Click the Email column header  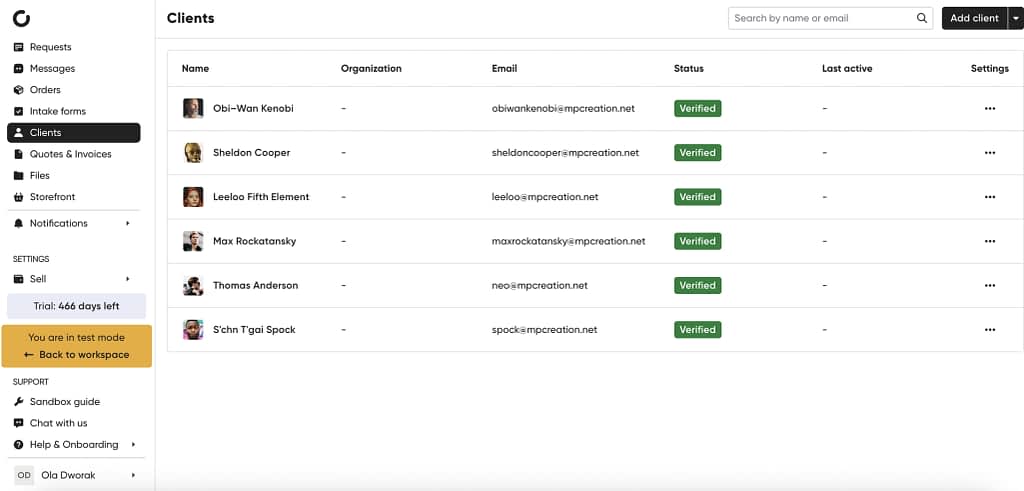point(504,69)
